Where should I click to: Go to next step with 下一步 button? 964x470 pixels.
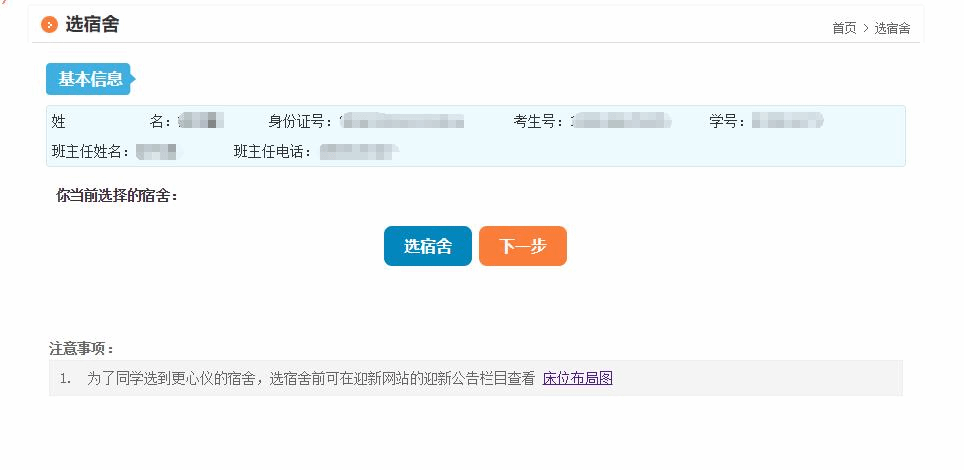523,246
